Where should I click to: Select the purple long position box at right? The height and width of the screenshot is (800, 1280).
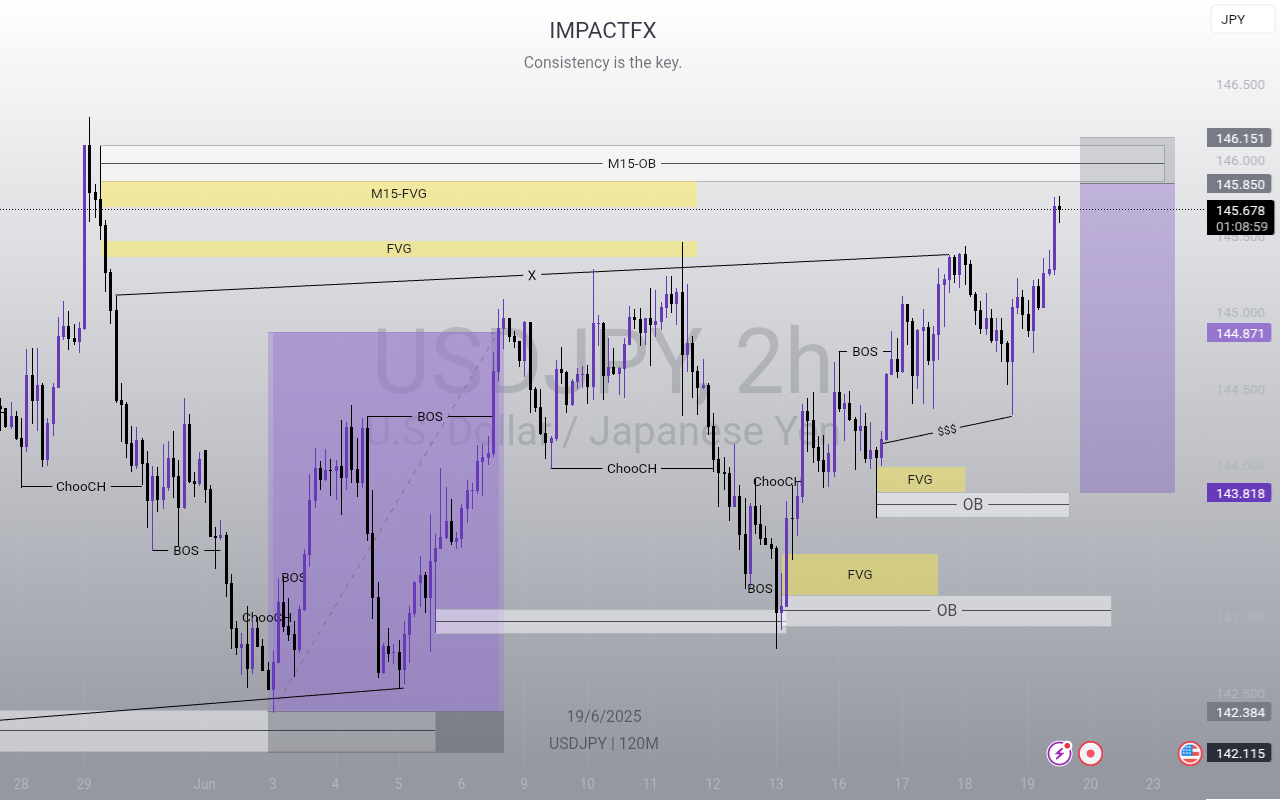1127,337
